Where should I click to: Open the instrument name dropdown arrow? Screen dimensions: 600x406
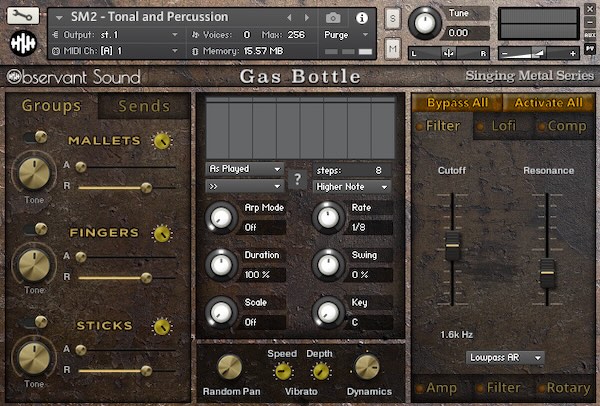(x=59, y=18)
